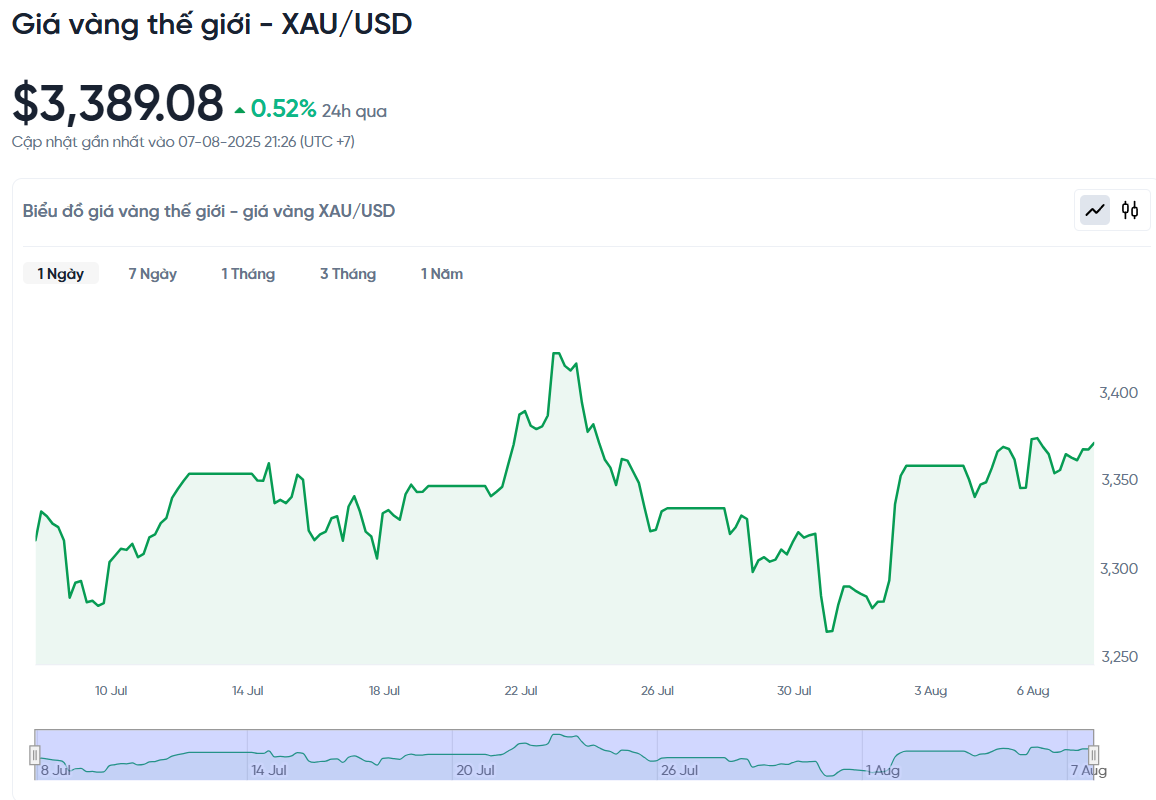Screen dimensions: 1156x800
Task: Click the $3,389.08 gold price
Action: click(118, 103)
